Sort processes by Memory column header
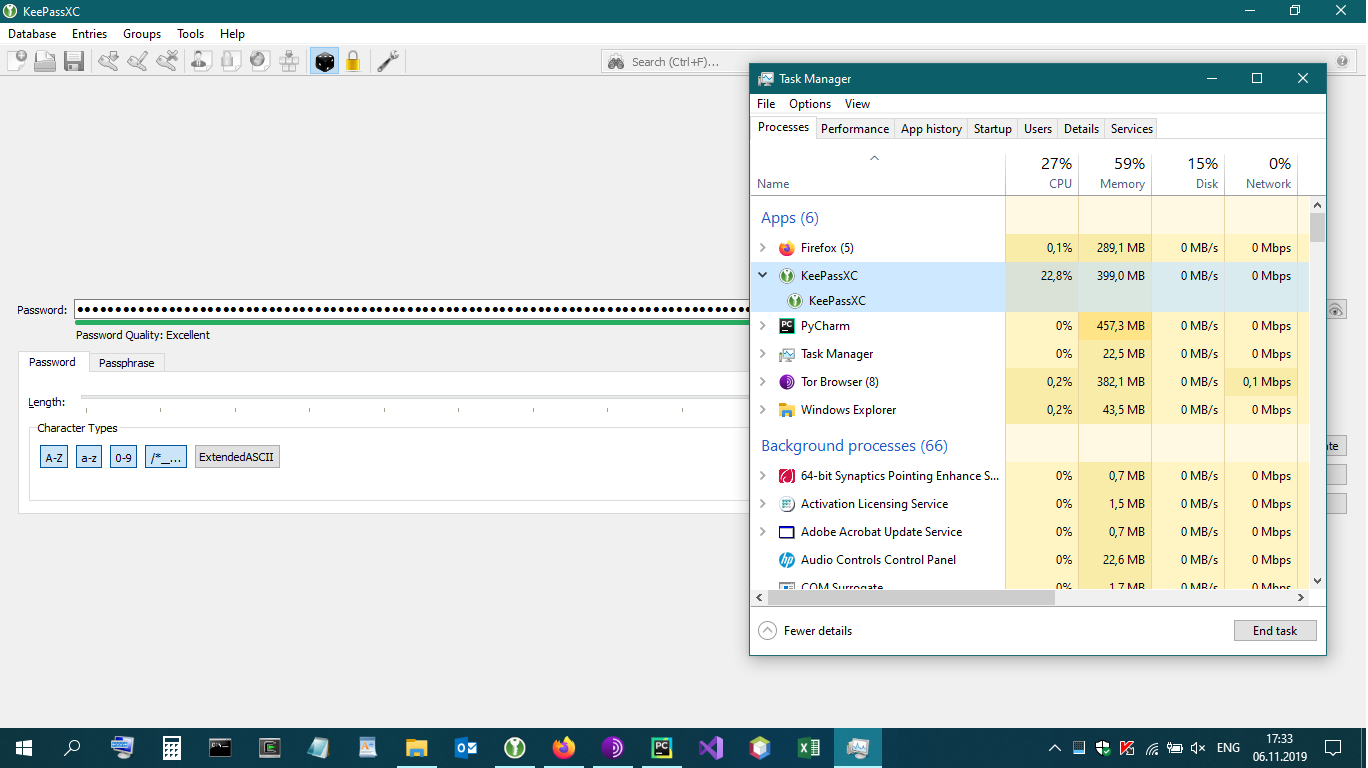 (x=1115, y=173)
